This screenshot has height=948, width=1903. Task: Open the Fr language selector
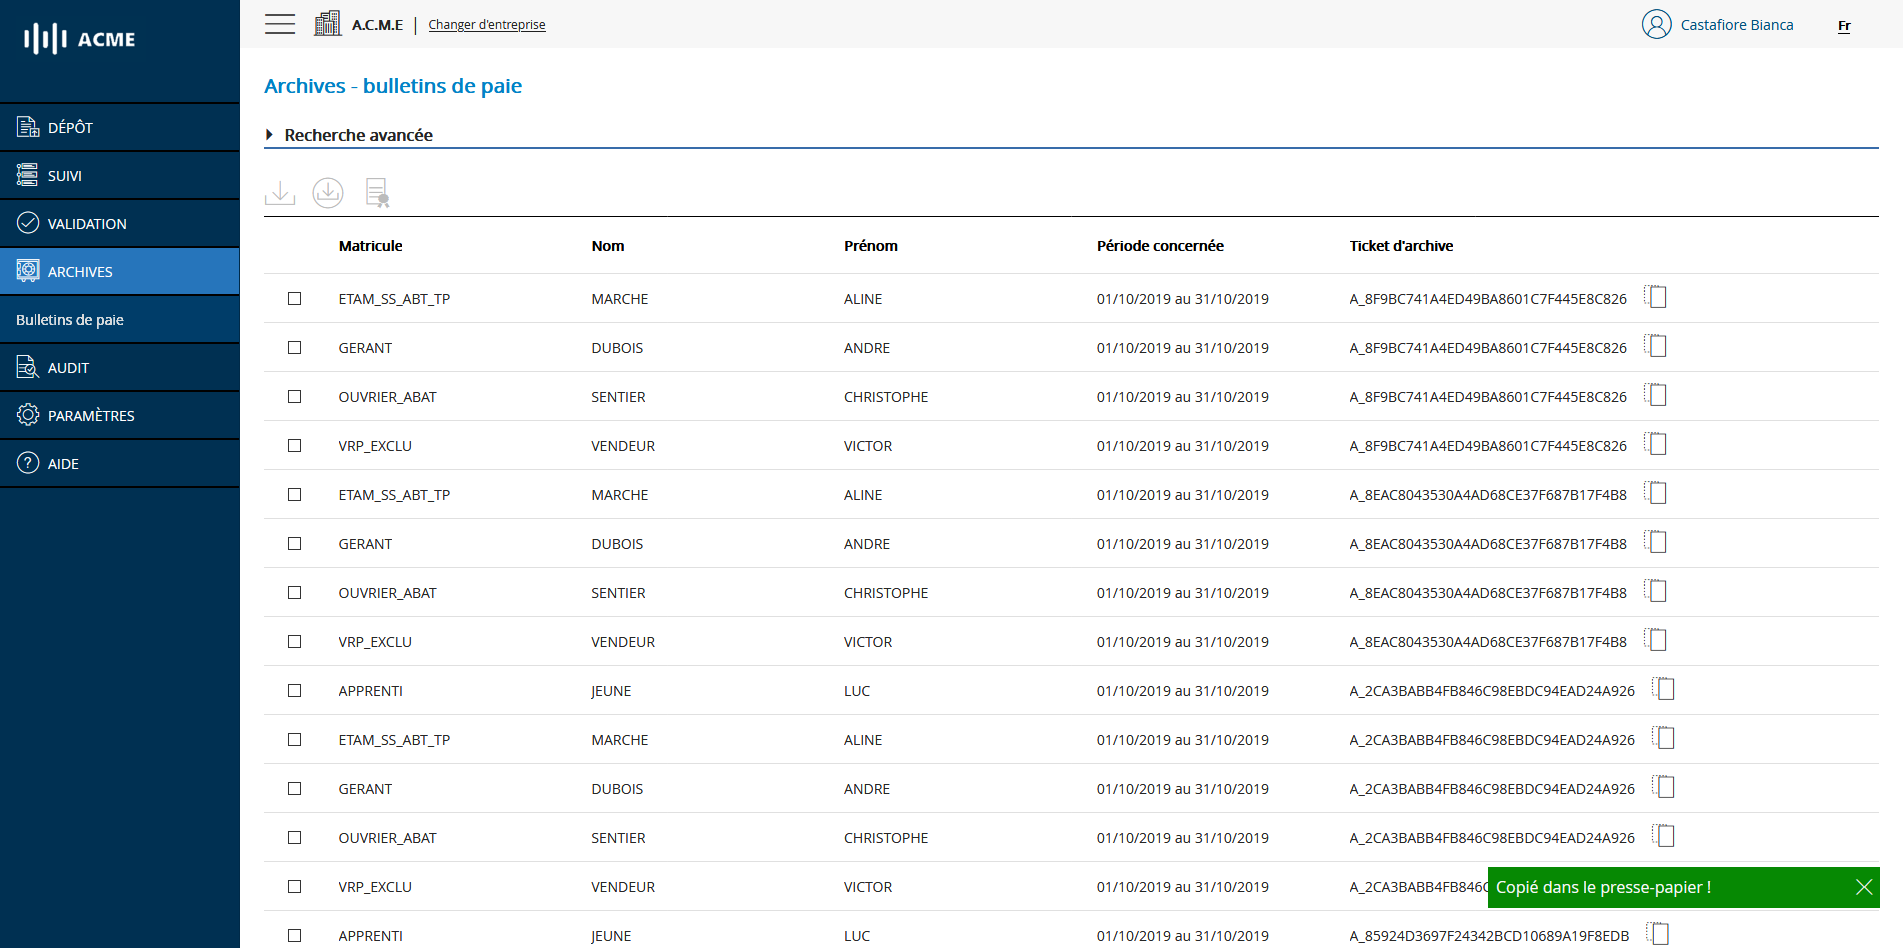(x=1844, y=26)
